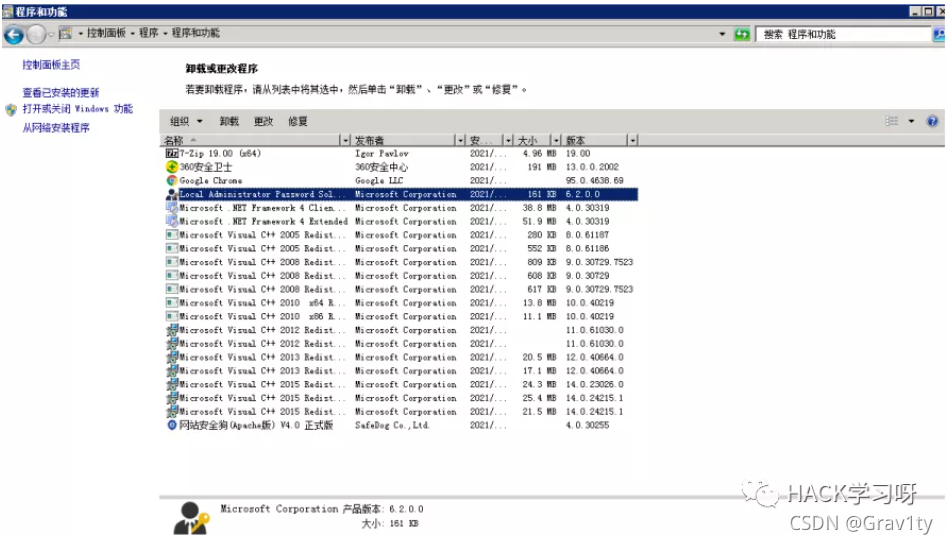Click into the 搜索 程序和功能 search box
This screenshot has width=948, height=544.
click(x=843, y=34)
